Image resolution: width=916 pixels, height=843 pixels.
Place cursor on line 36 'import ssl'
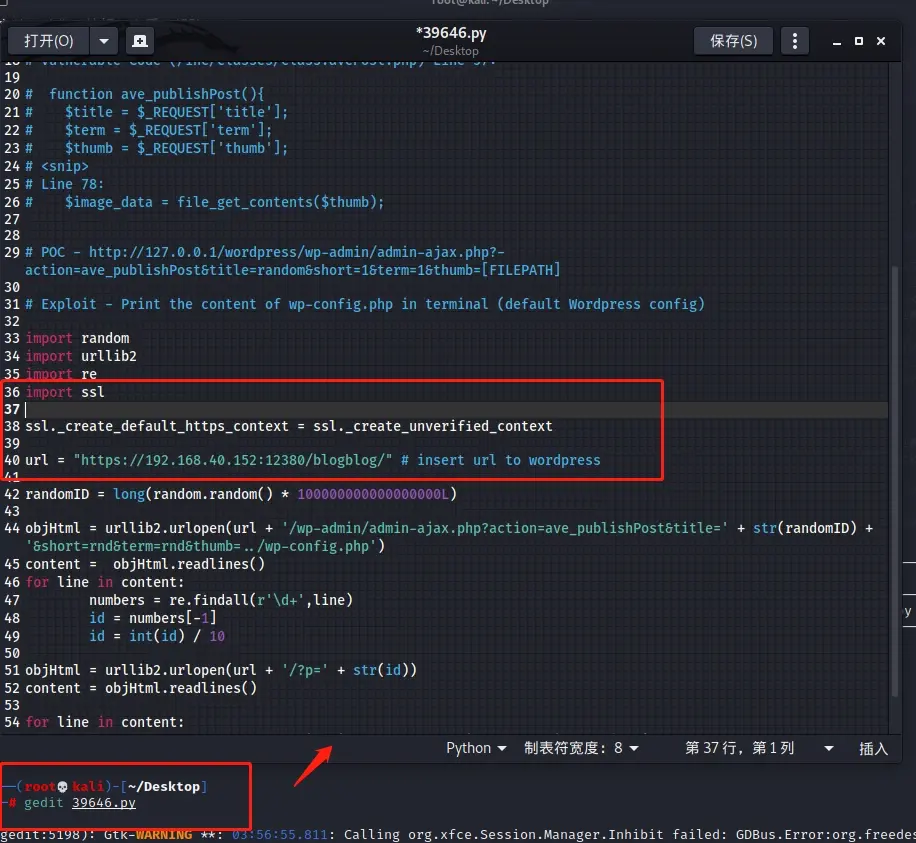(x=65, y=392)
